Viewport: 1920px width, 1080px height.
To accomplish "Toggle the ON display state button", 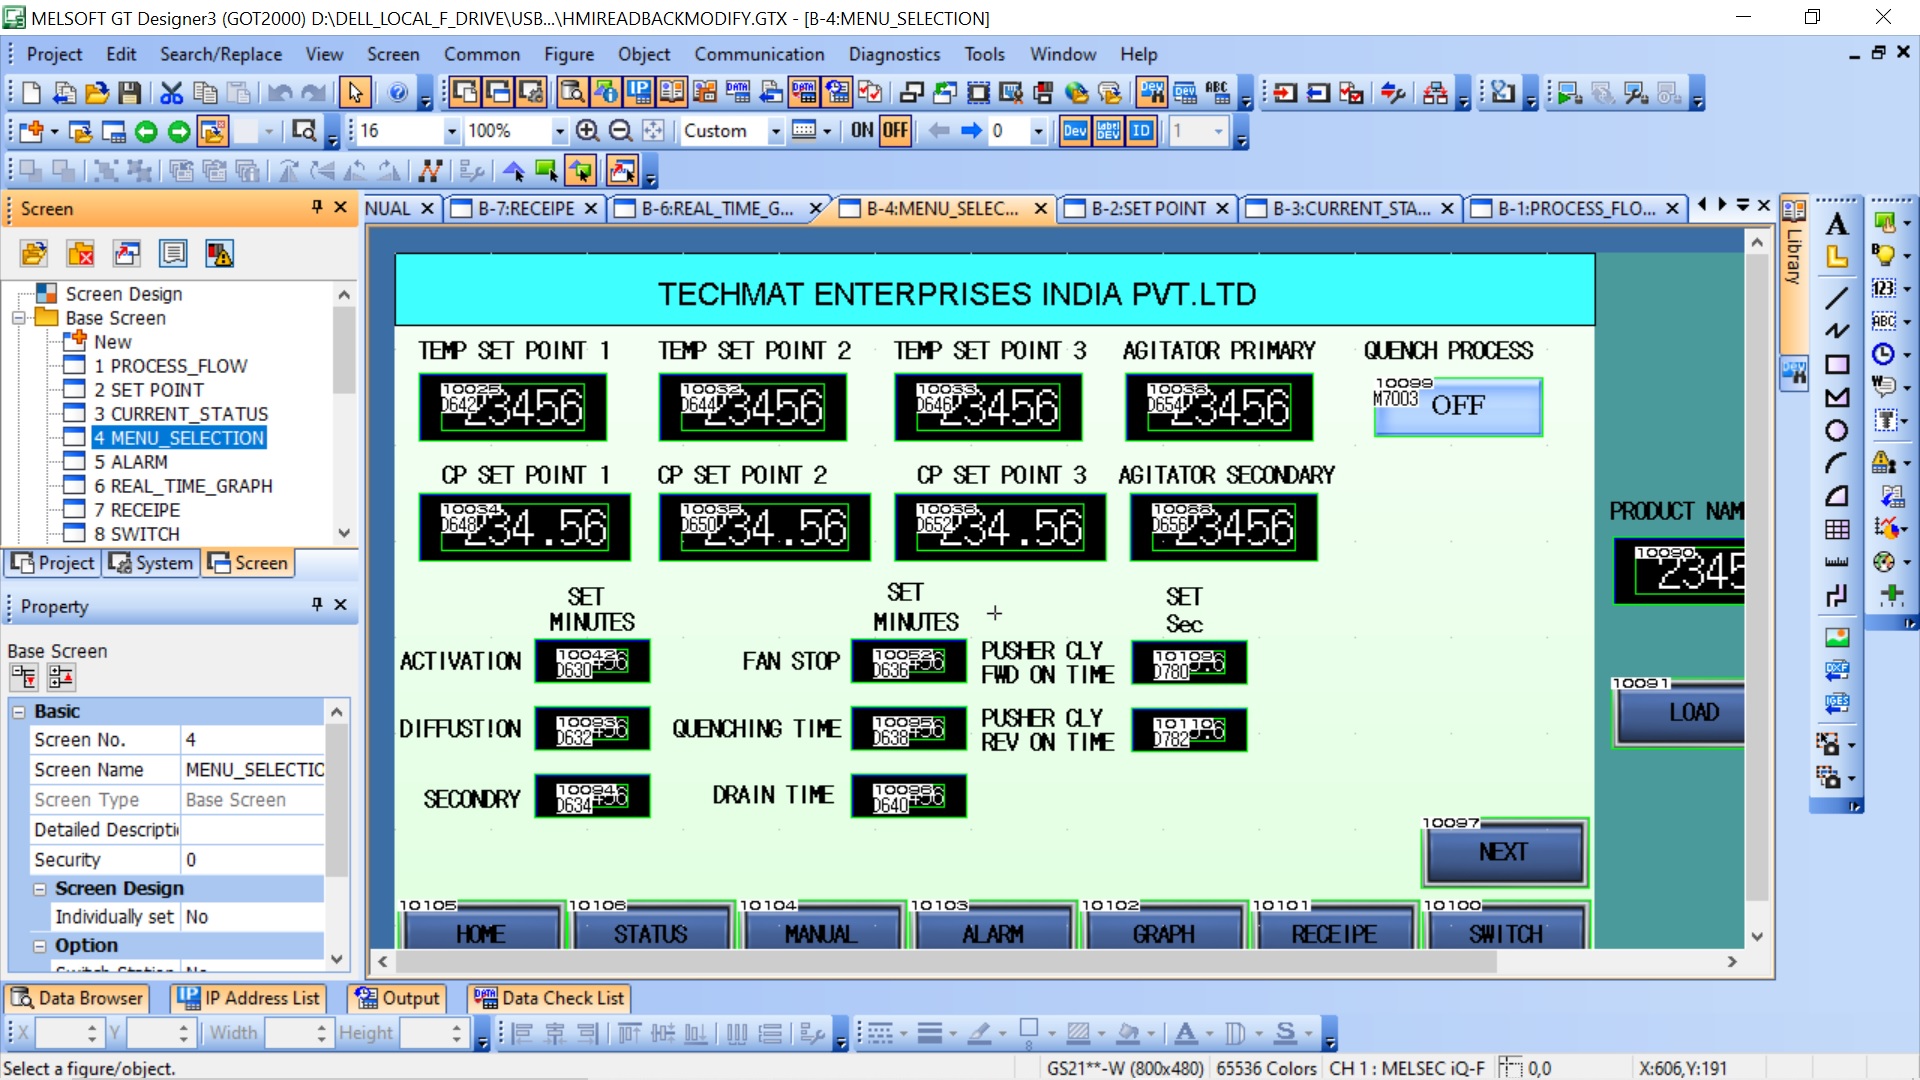I will [x=862, y=131].
